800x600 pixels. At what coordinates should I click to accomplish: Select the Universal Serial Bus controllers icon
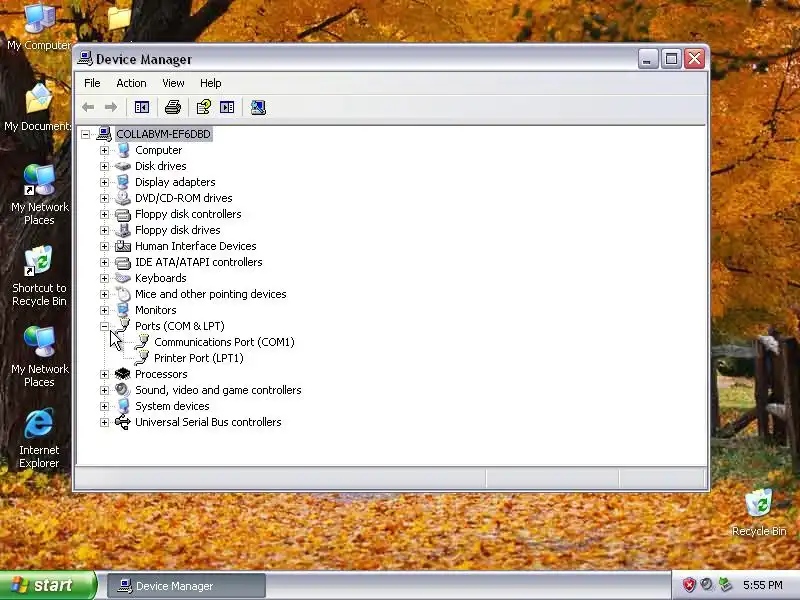122,422
